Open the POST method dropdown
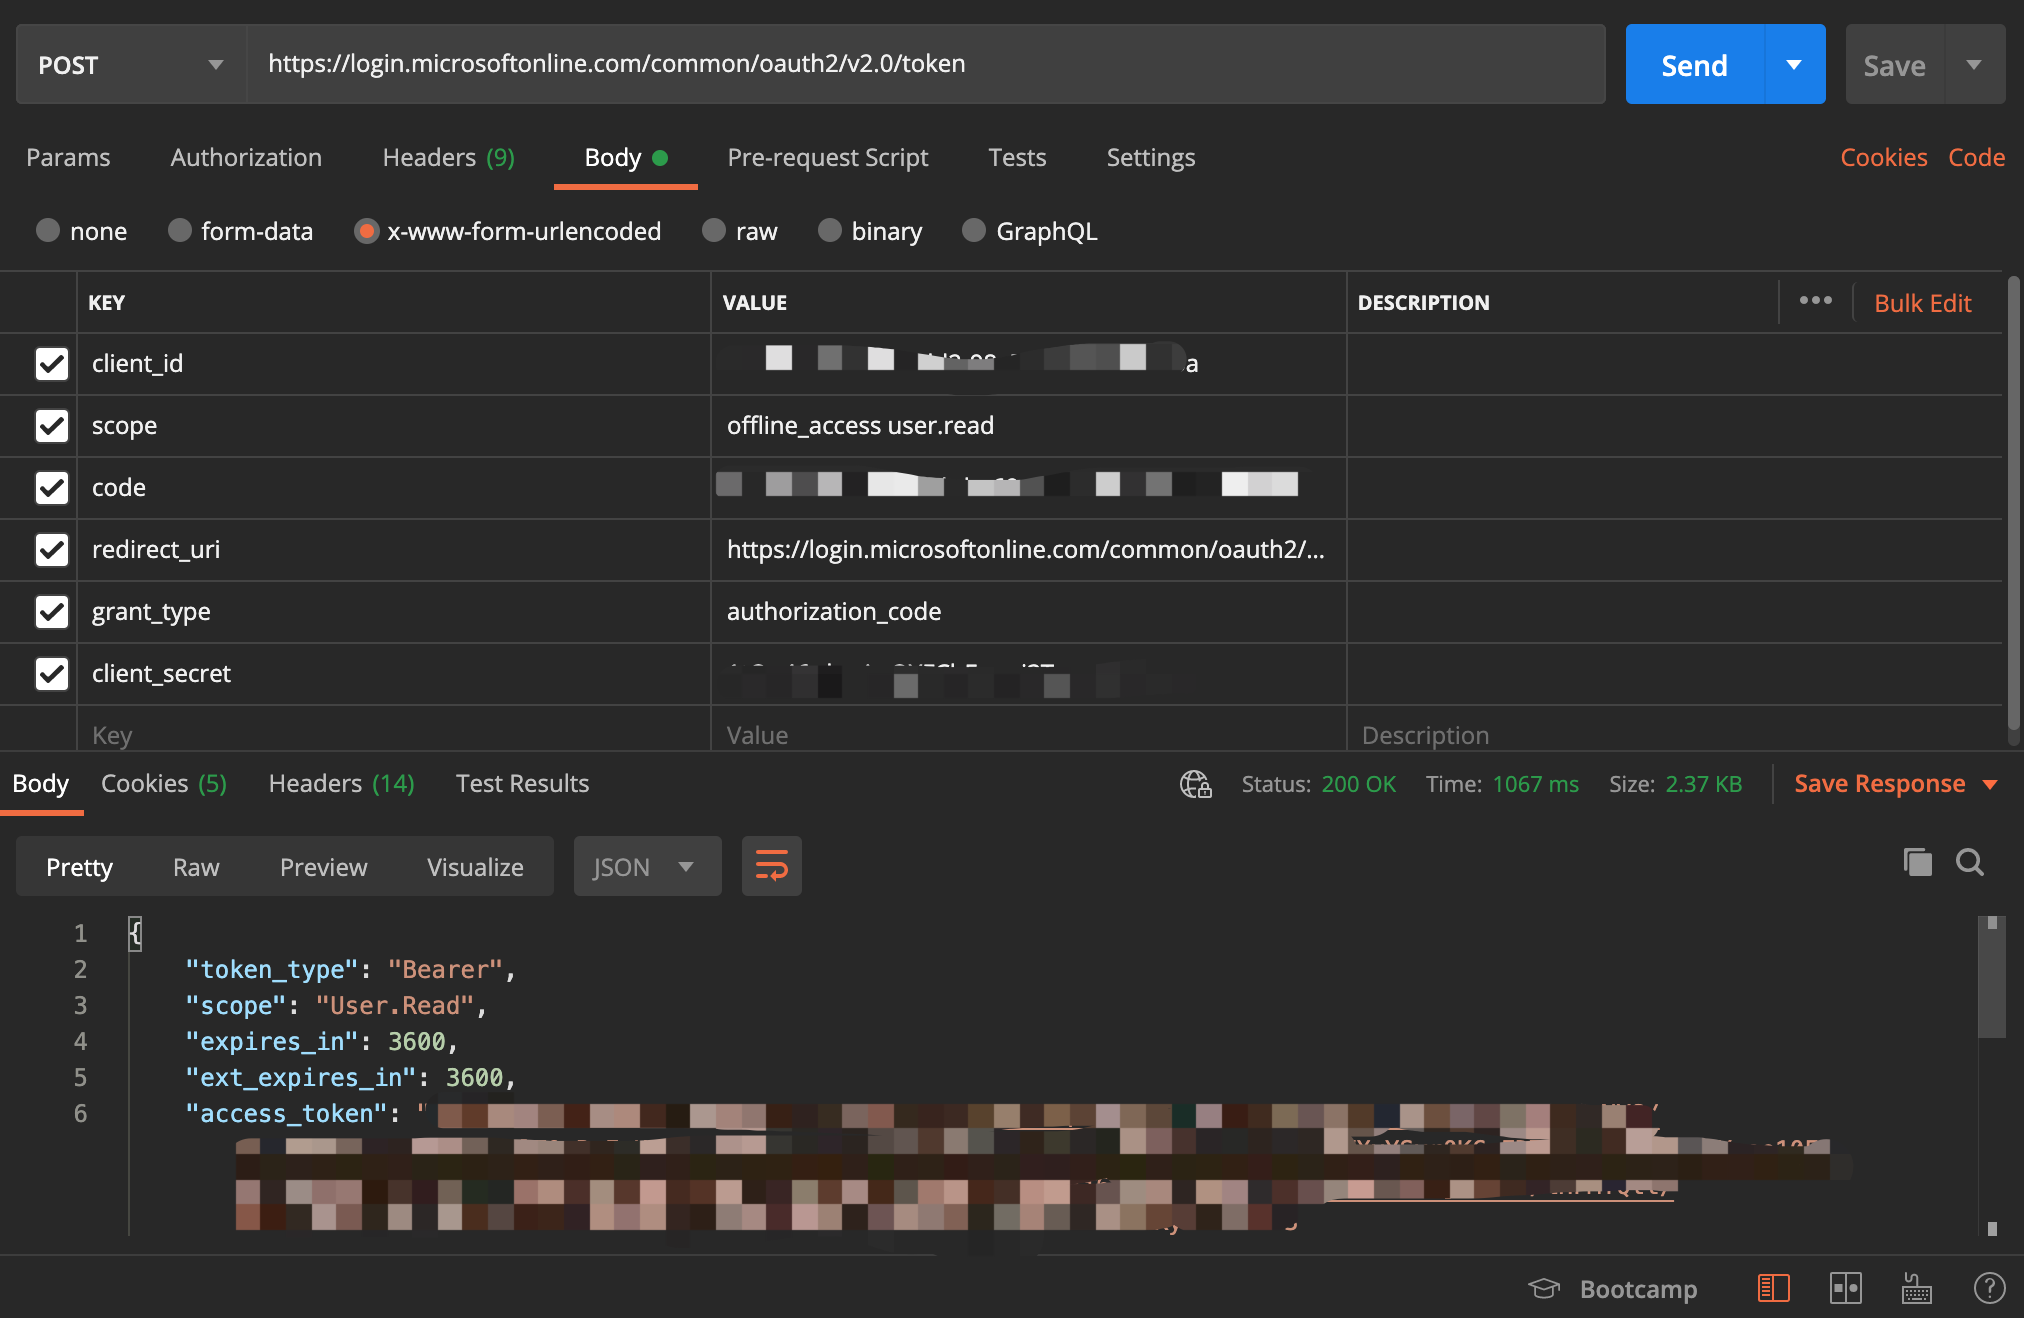Screen dimensions: 2024x1318 click(x=131, y=65)
